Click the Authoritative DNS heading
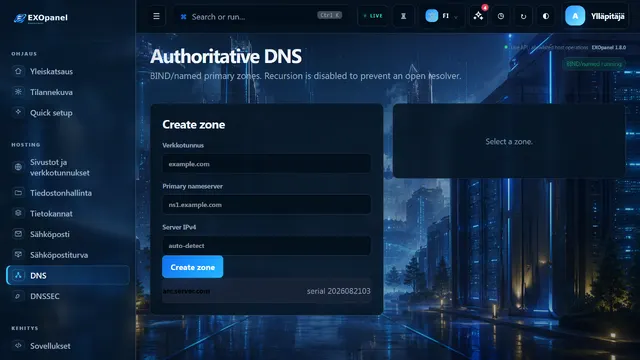 (226, 56)
